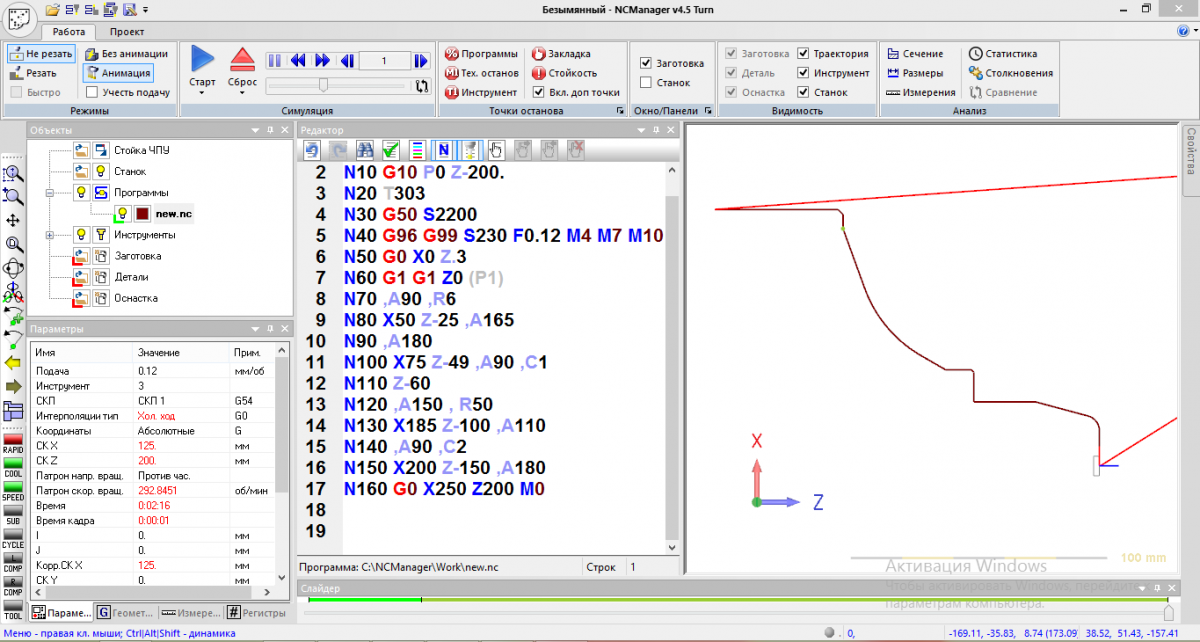The width and height of the screenshot is (1200, 642).
Task: Click the editor hand pointer icon
Action: tap(496, 150)
